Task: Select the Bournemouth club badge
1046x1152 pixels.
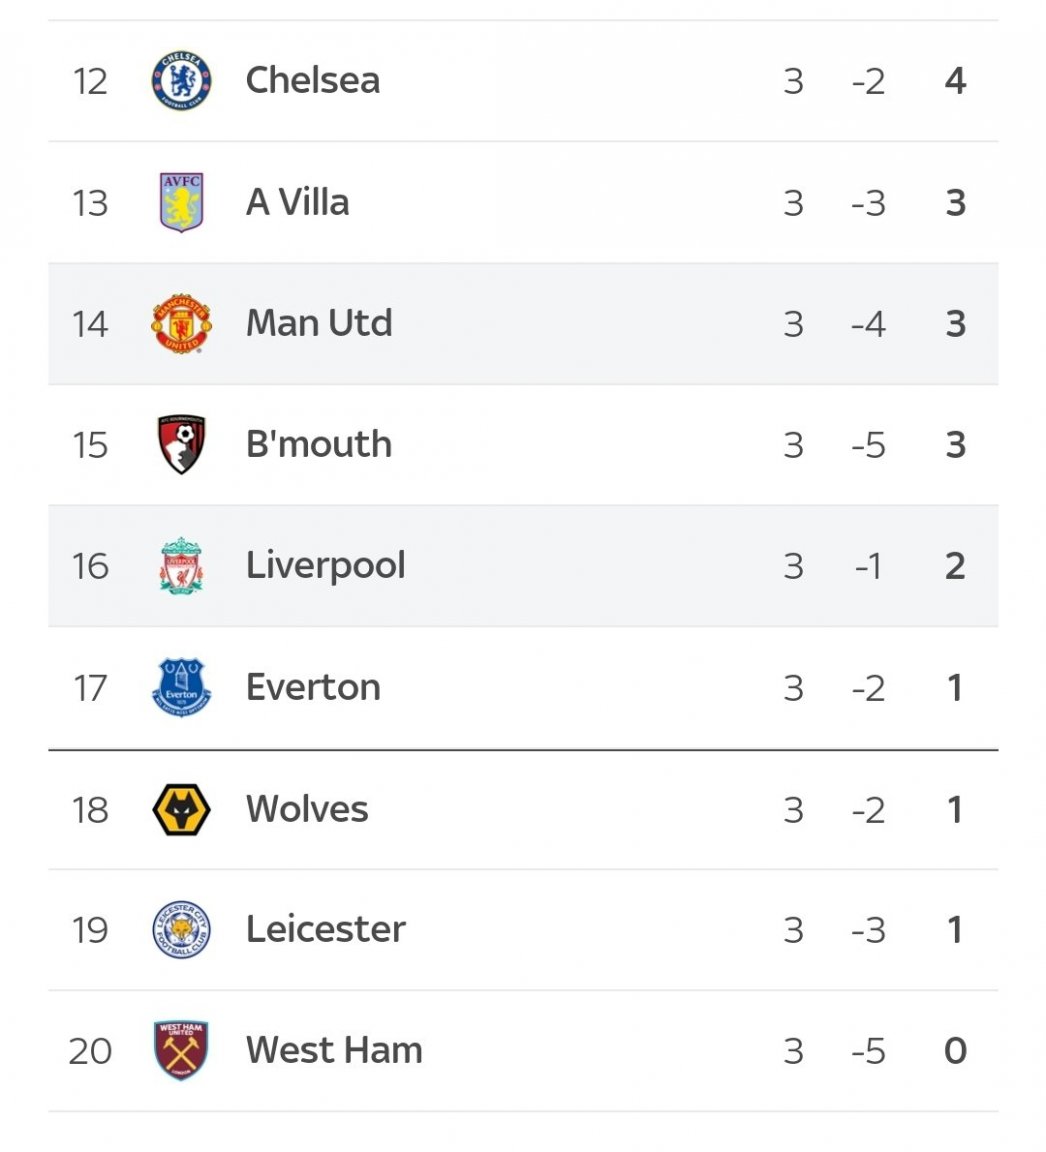Action: point(181,444)
